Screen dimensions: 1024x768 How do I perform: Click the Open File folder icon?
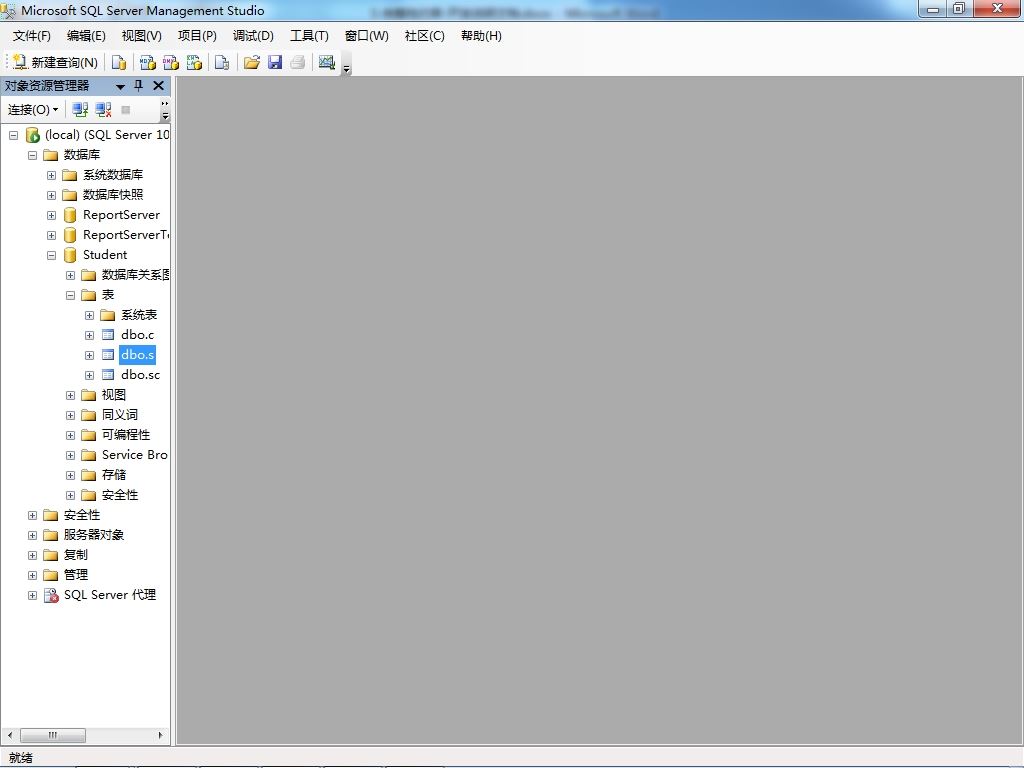pos(251,62)
